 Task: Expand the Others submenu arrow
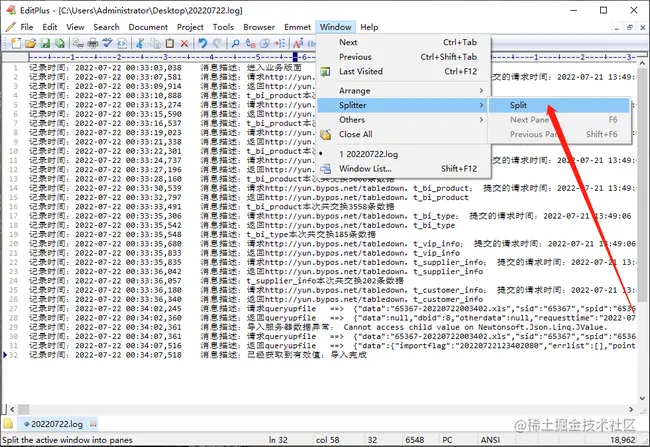point(481,119)
